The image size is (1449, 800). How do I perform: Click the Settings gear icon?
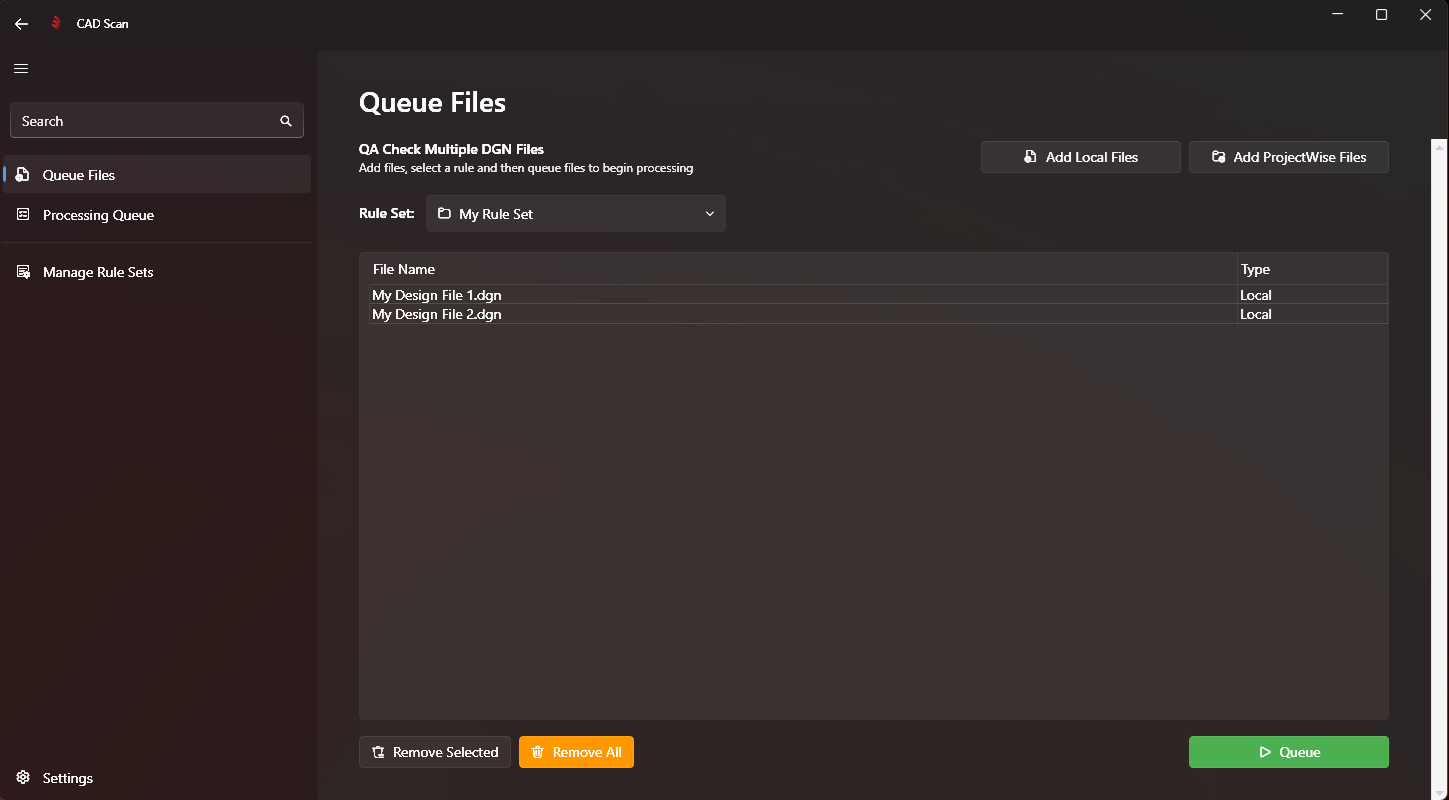23,778
